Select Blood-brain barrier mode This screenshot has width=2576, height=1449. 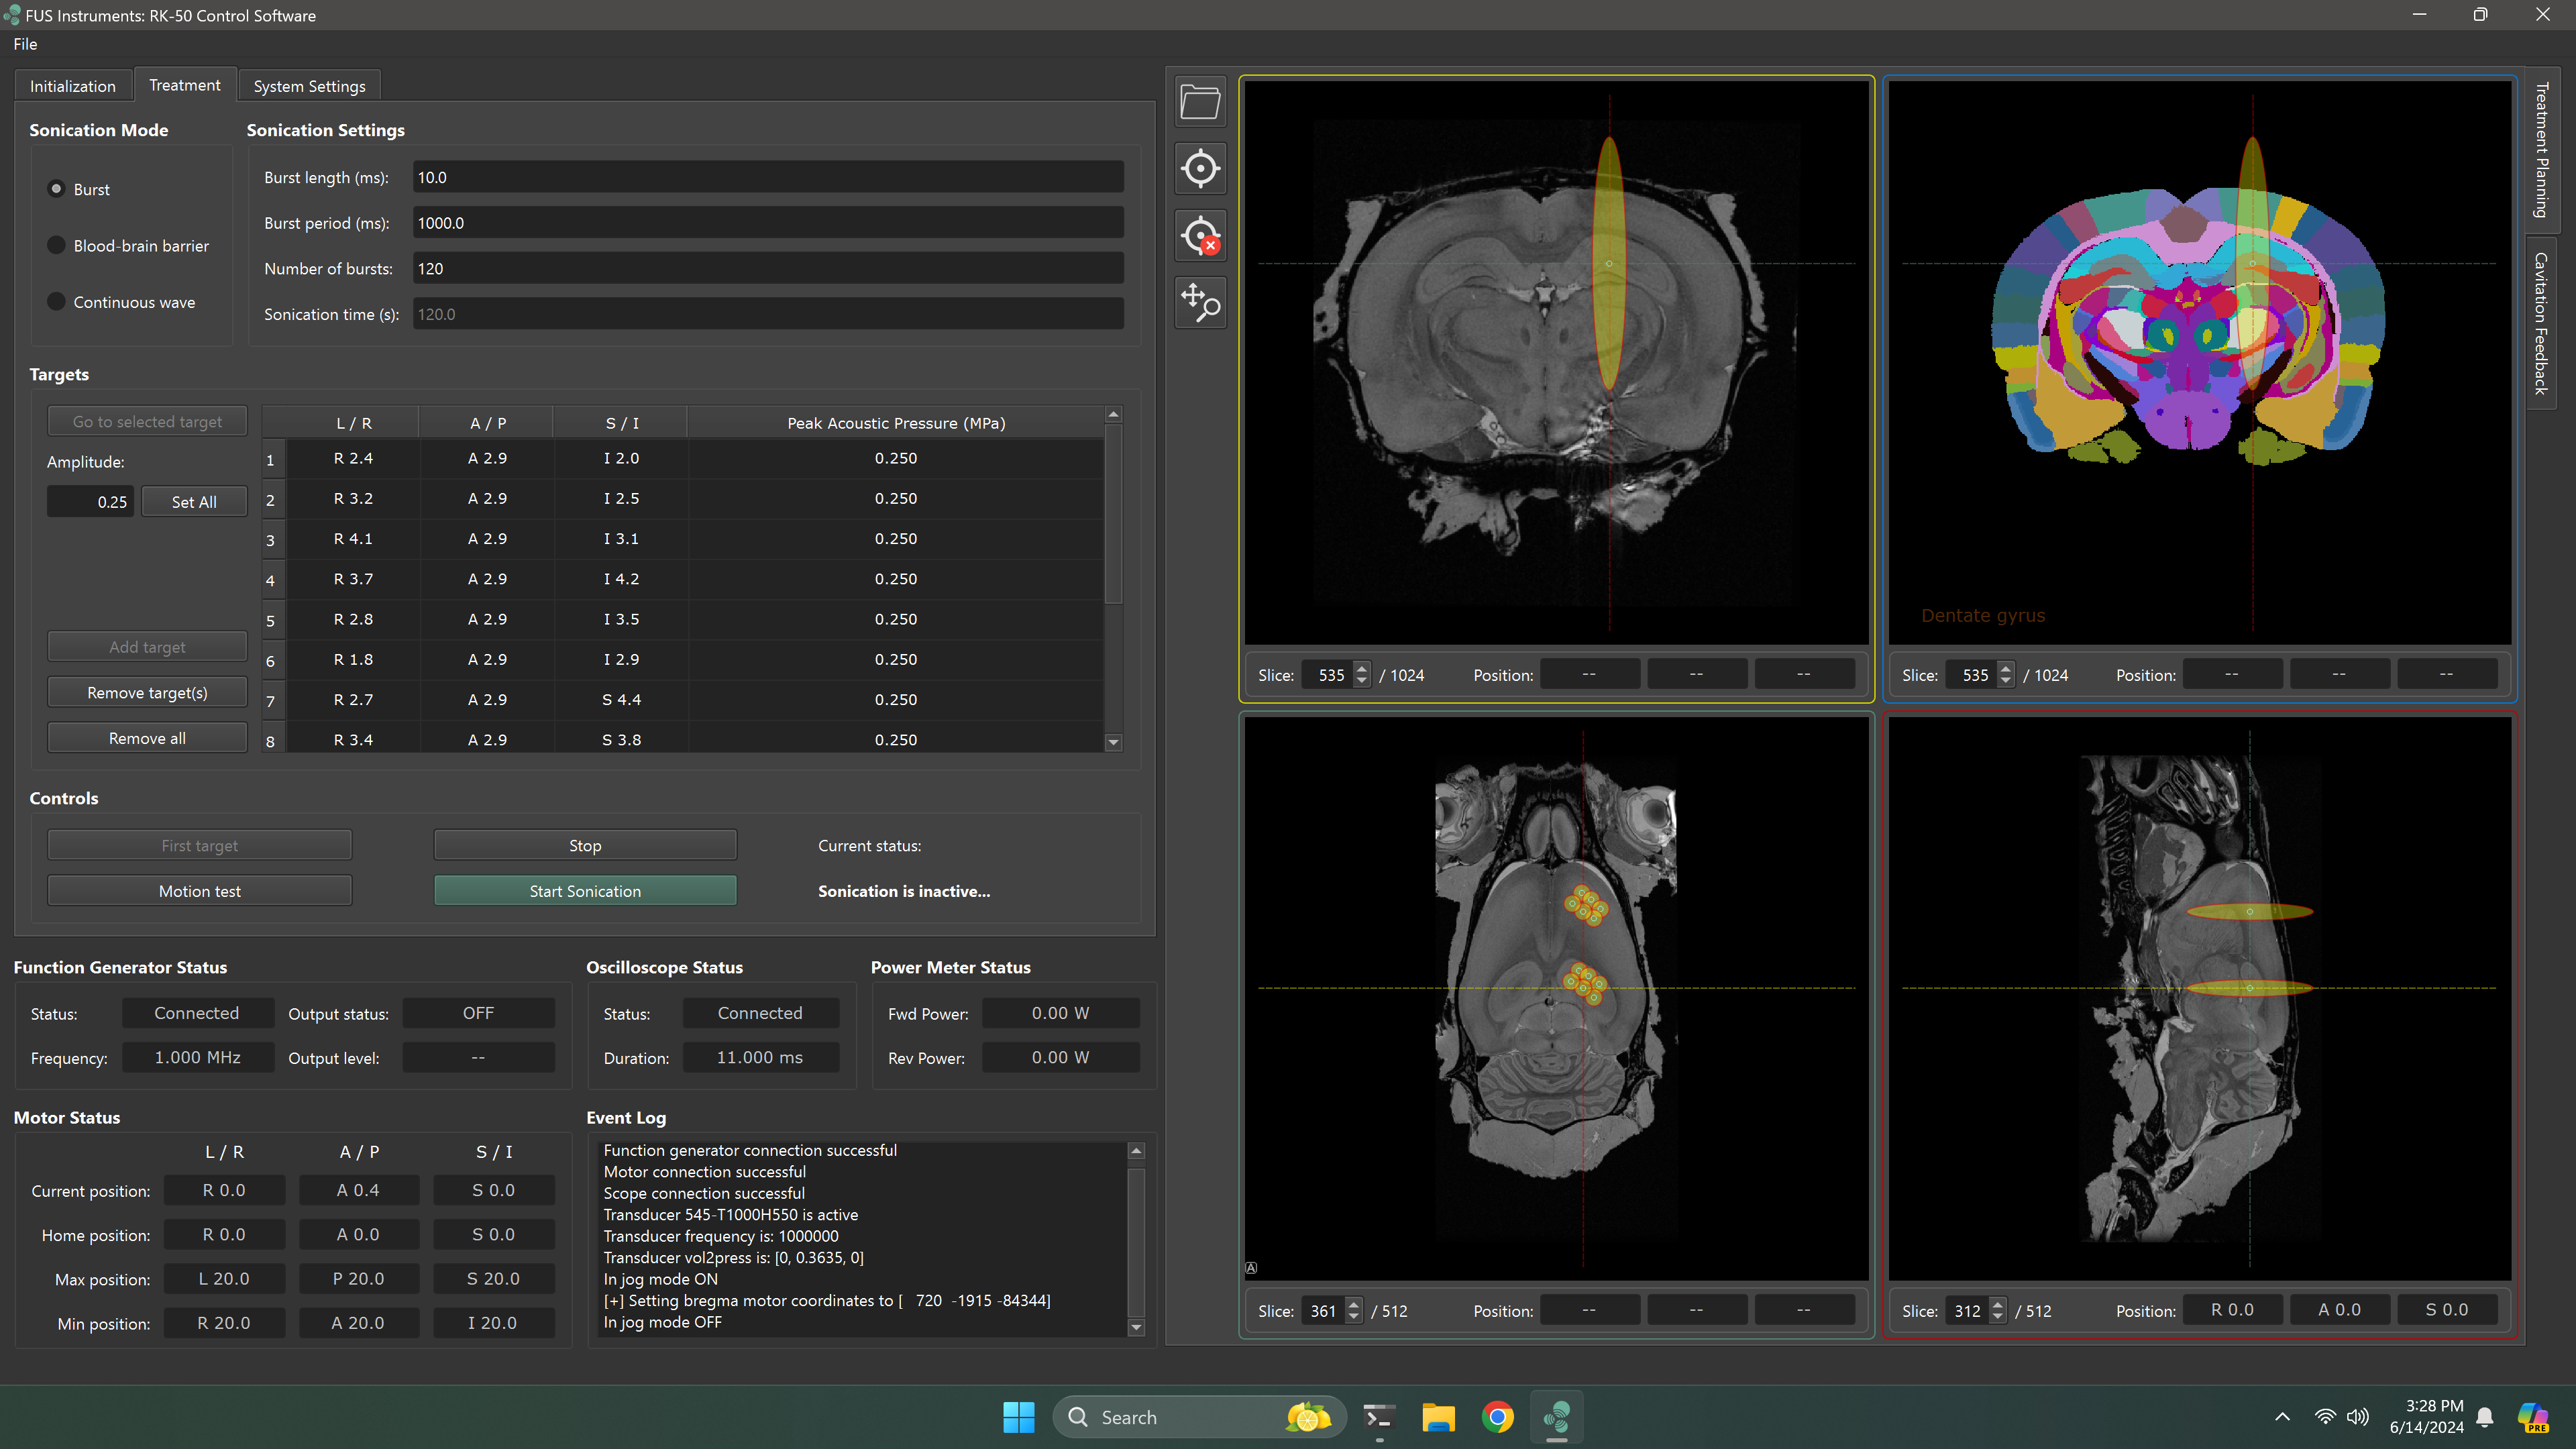pyautogui.click(x=57, y=245)
